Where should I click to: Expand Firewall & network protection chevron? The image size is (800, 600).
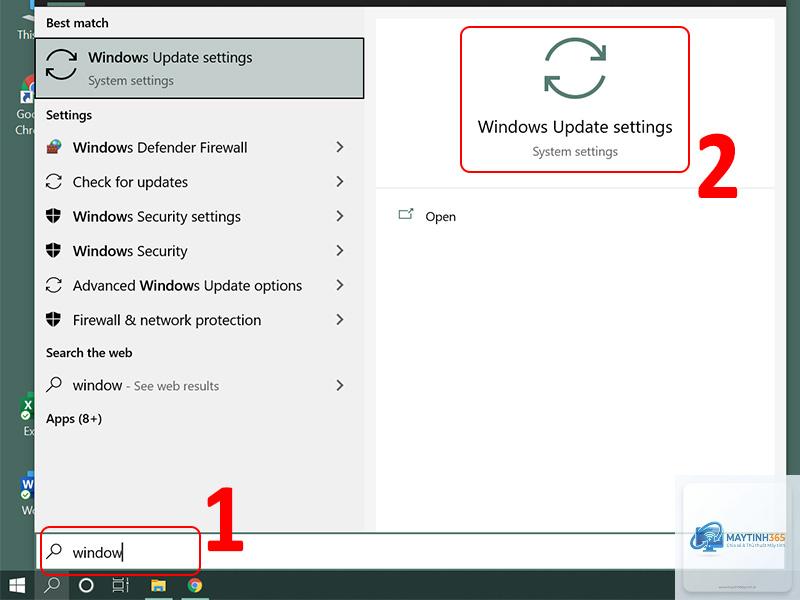coord(340,320)
